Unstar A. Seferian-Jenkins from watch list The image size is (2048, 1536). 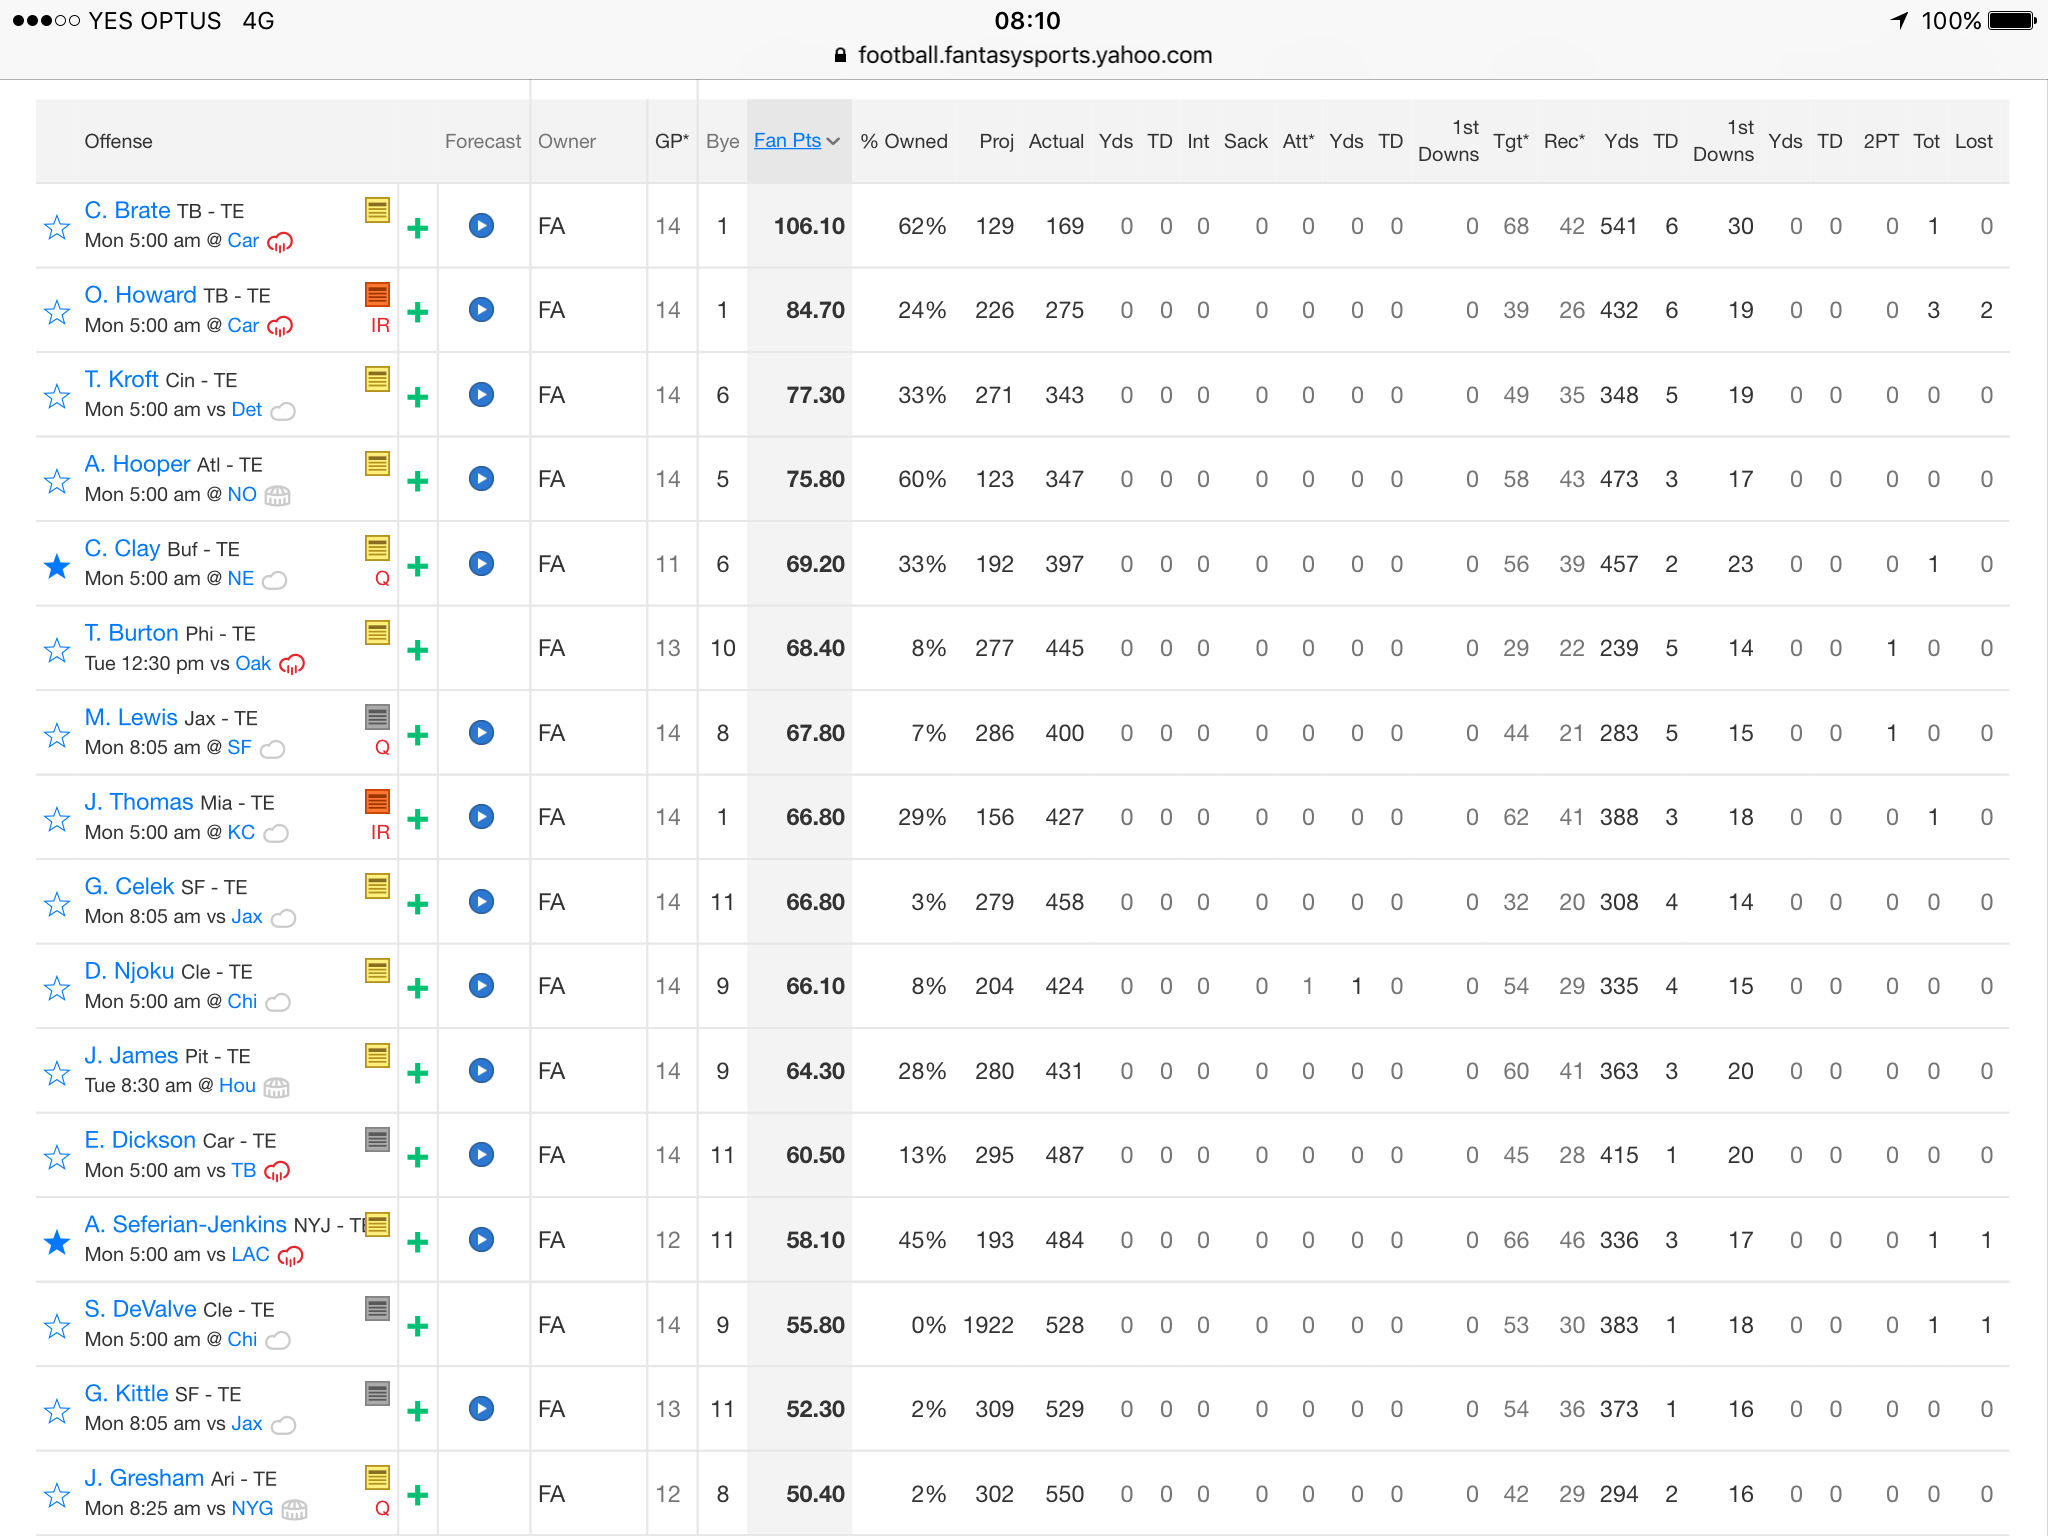57,1242
